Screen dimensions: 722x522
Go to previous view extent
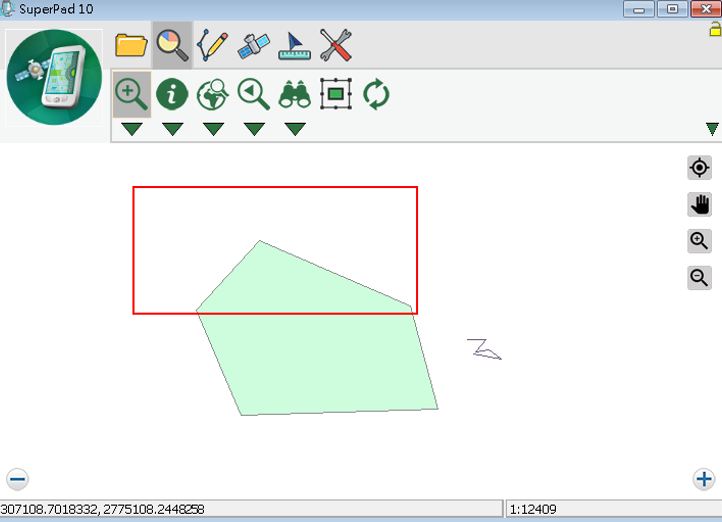click(x=254, y=95)
